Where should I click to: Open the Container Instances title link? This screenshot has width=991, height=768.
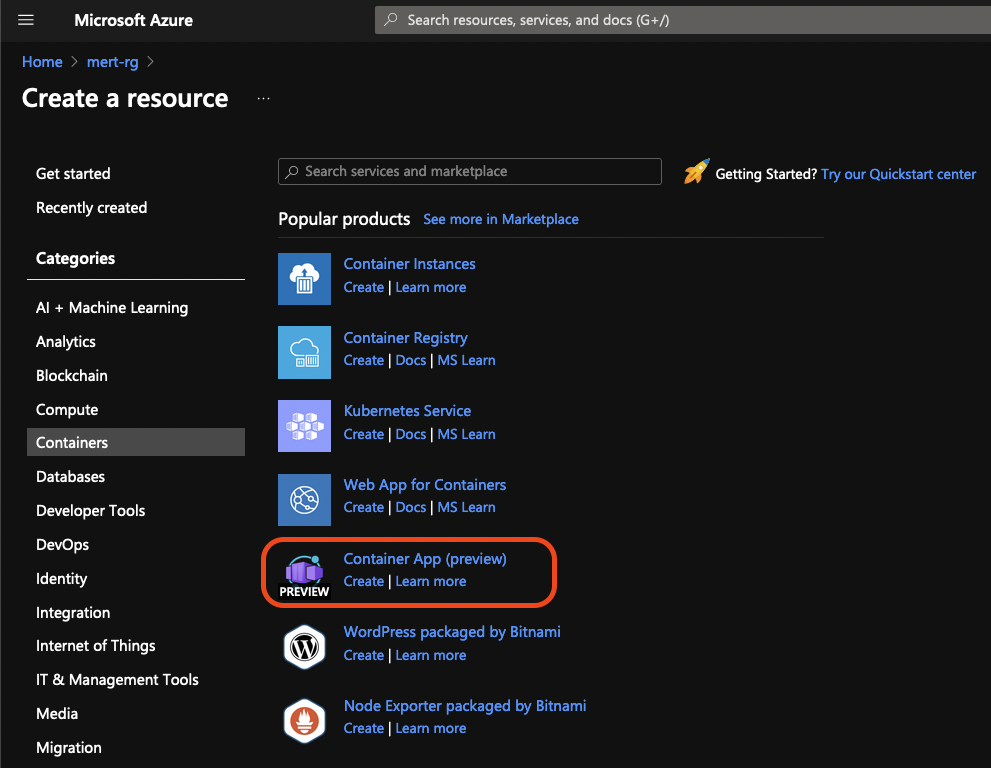pos(410,264)
